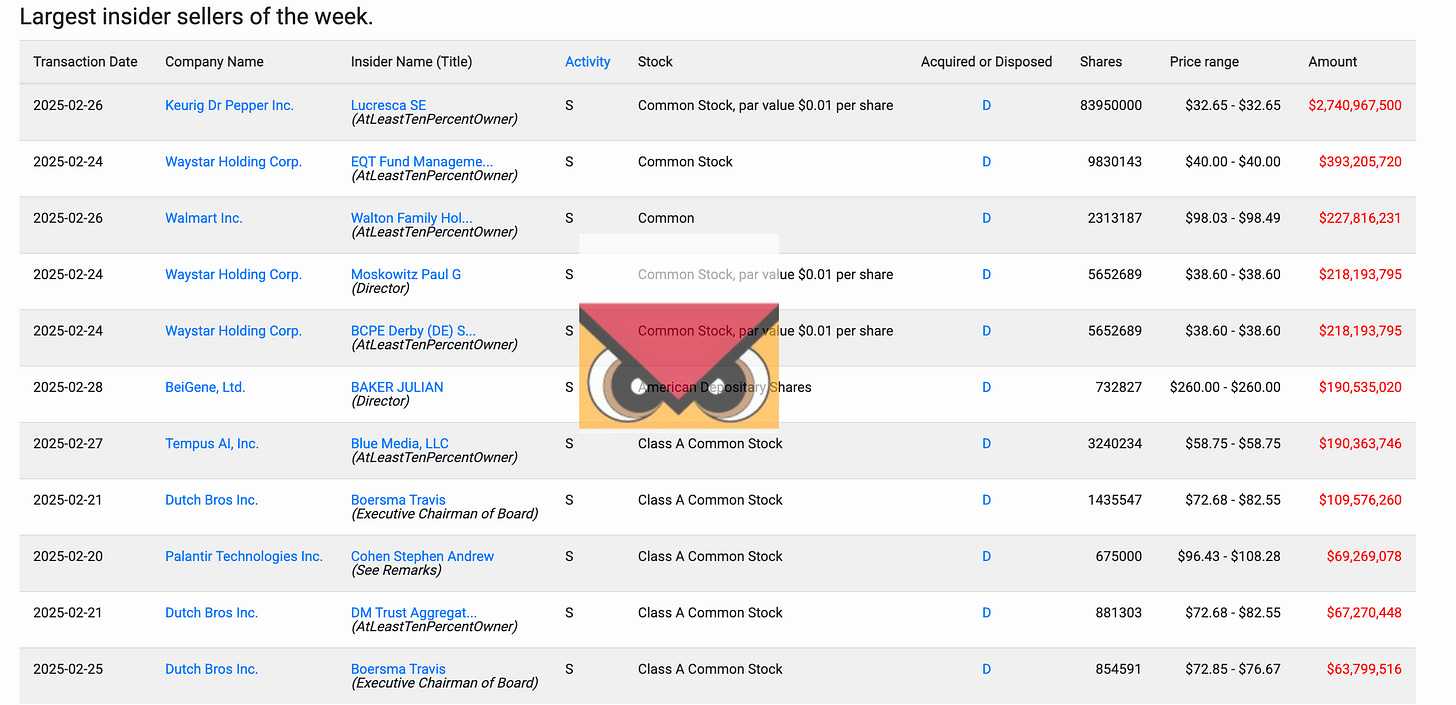Click the Acquired or Disposed column header
Image resolution: width=1456 pixels, height=705 pixels.
[986, 61]
